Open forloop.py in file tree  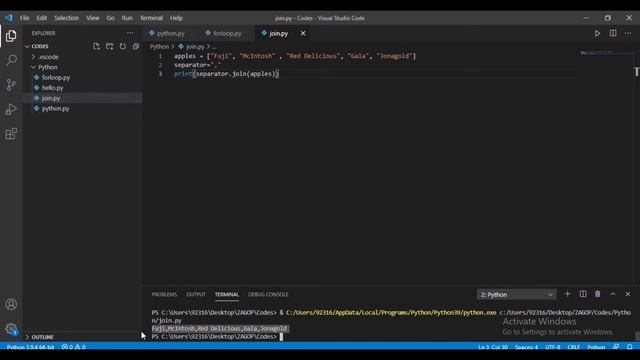point(56,78)
